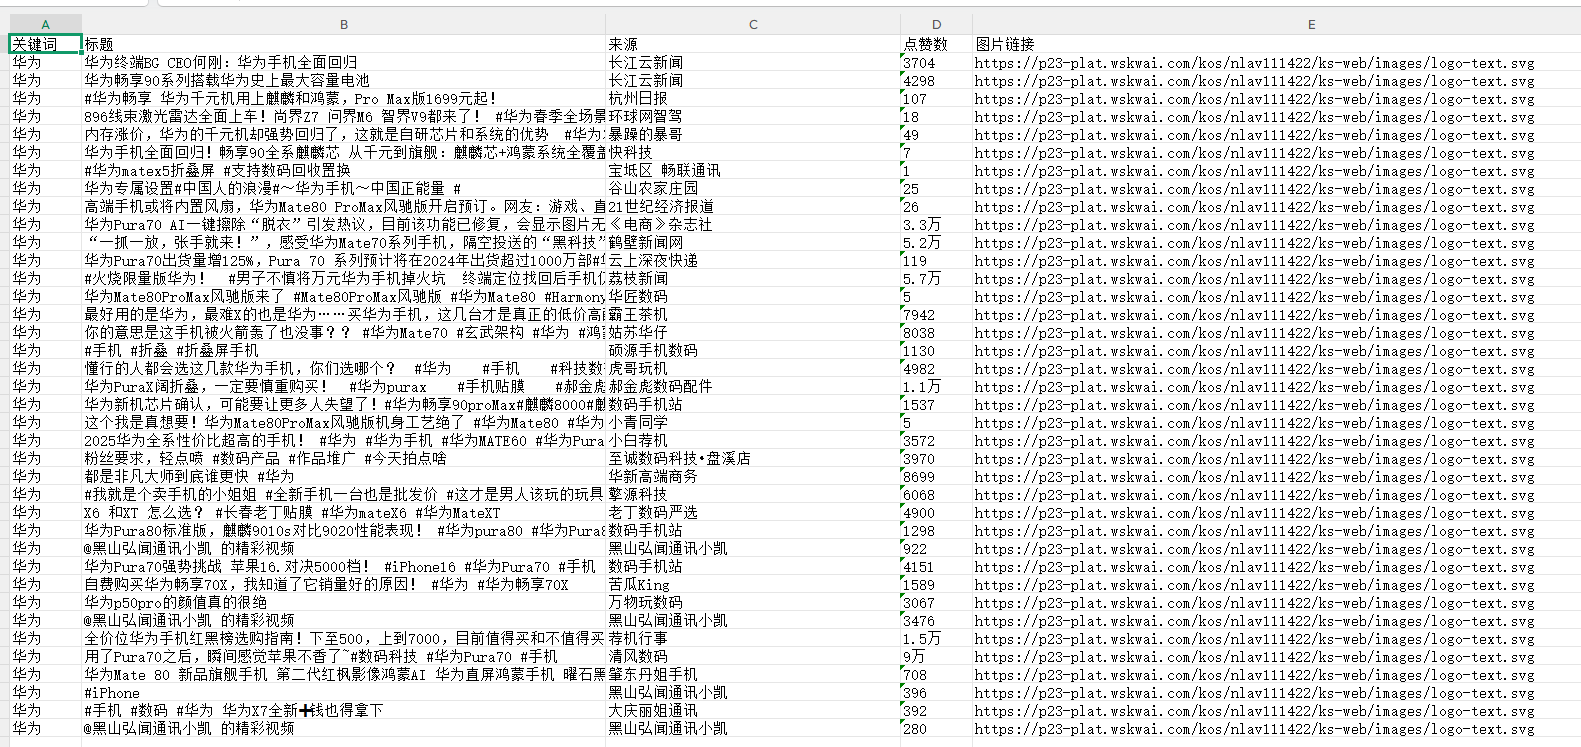Select column D header
1581x747 pixels.
[x=936, y=24]
